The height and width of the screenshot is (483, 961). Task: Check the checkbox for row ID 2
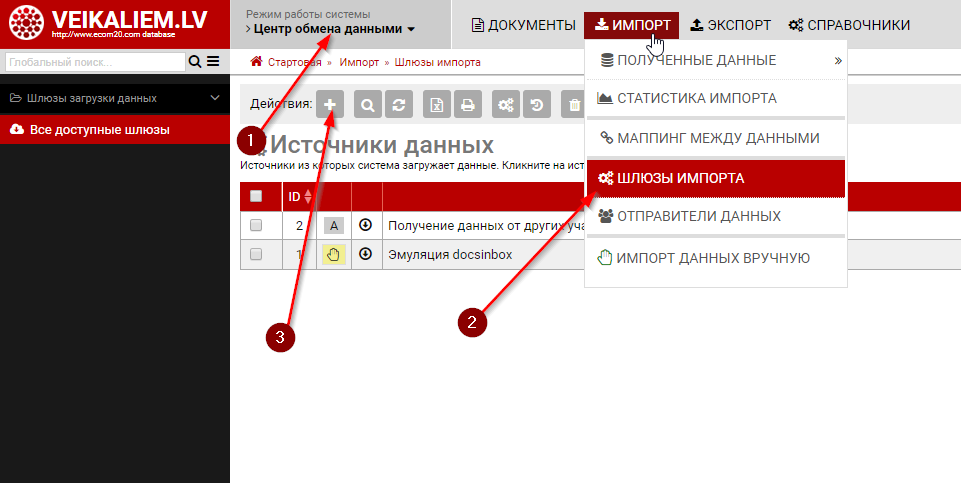tap(256, 225)
